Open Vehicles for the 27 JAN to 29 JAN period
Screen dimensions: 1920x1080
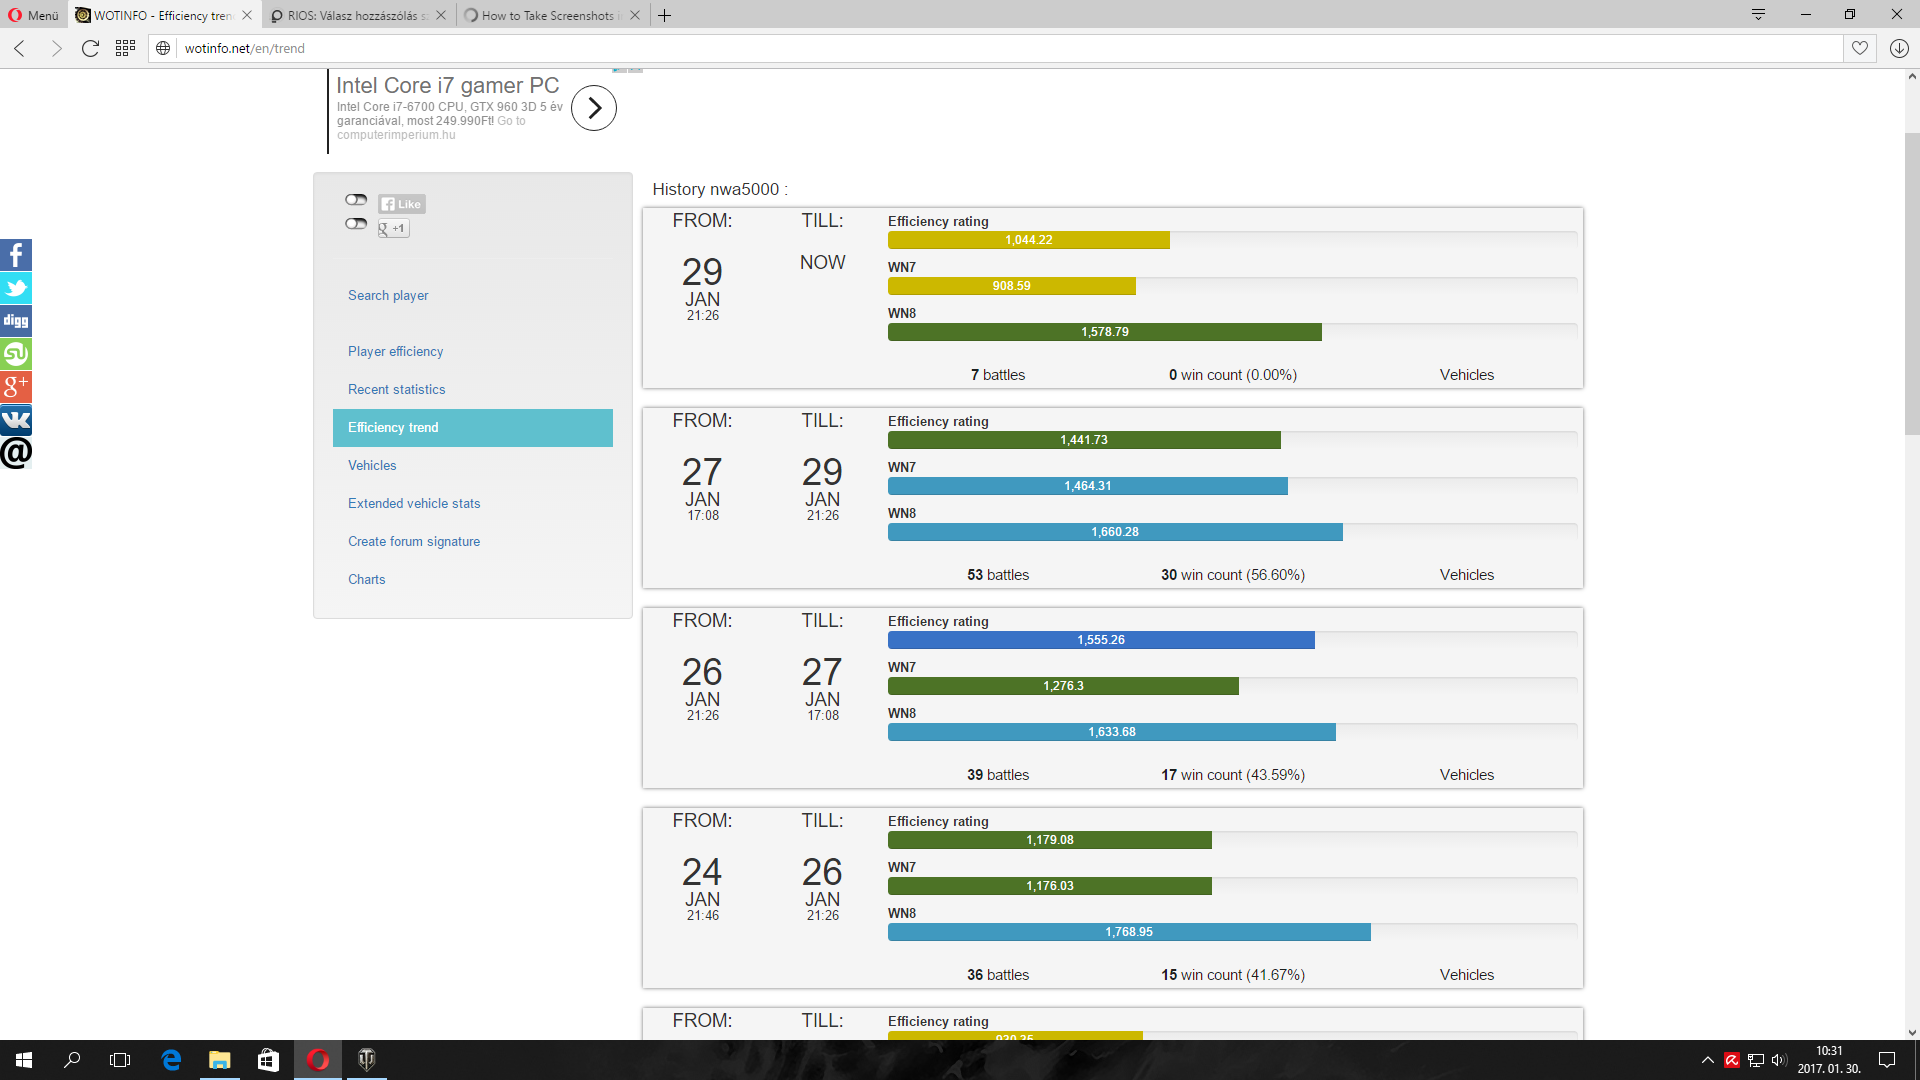tap(1467, 575)
